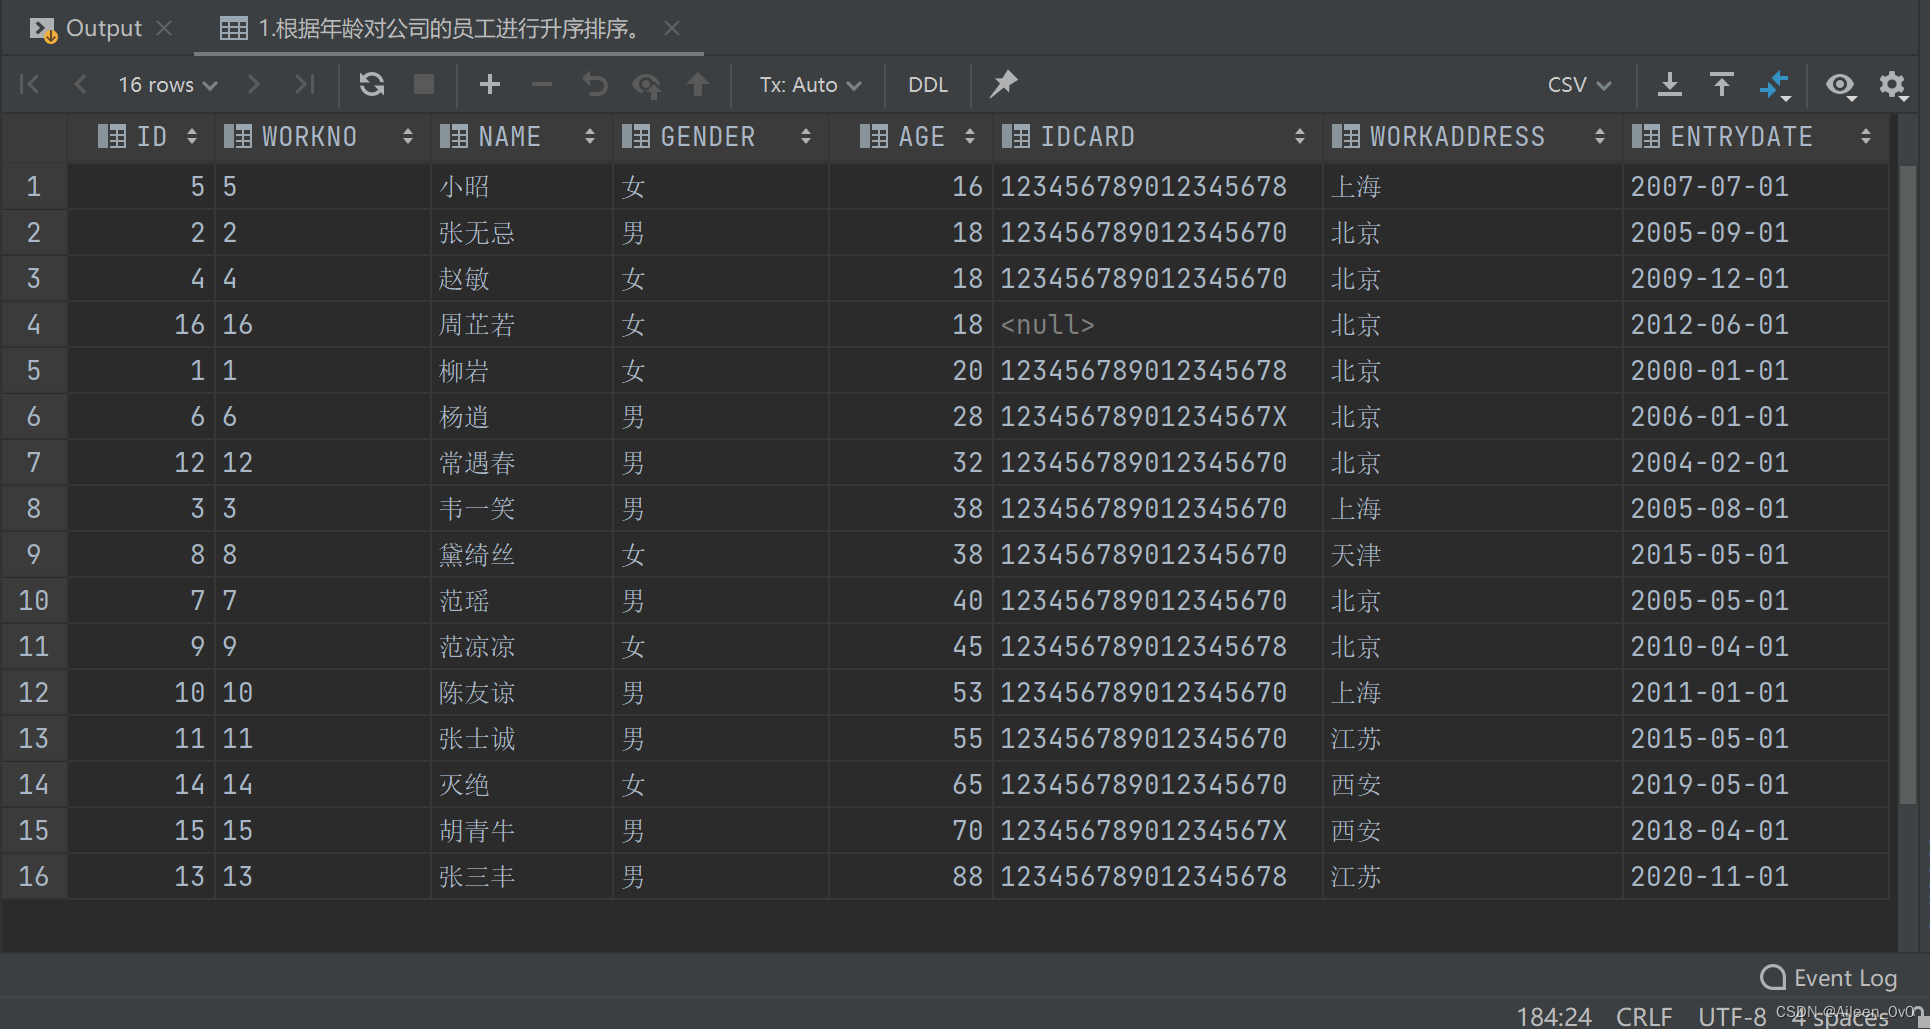Reload the query result page
Viewport: 1930px width, 1029px height.
point(372,85)
